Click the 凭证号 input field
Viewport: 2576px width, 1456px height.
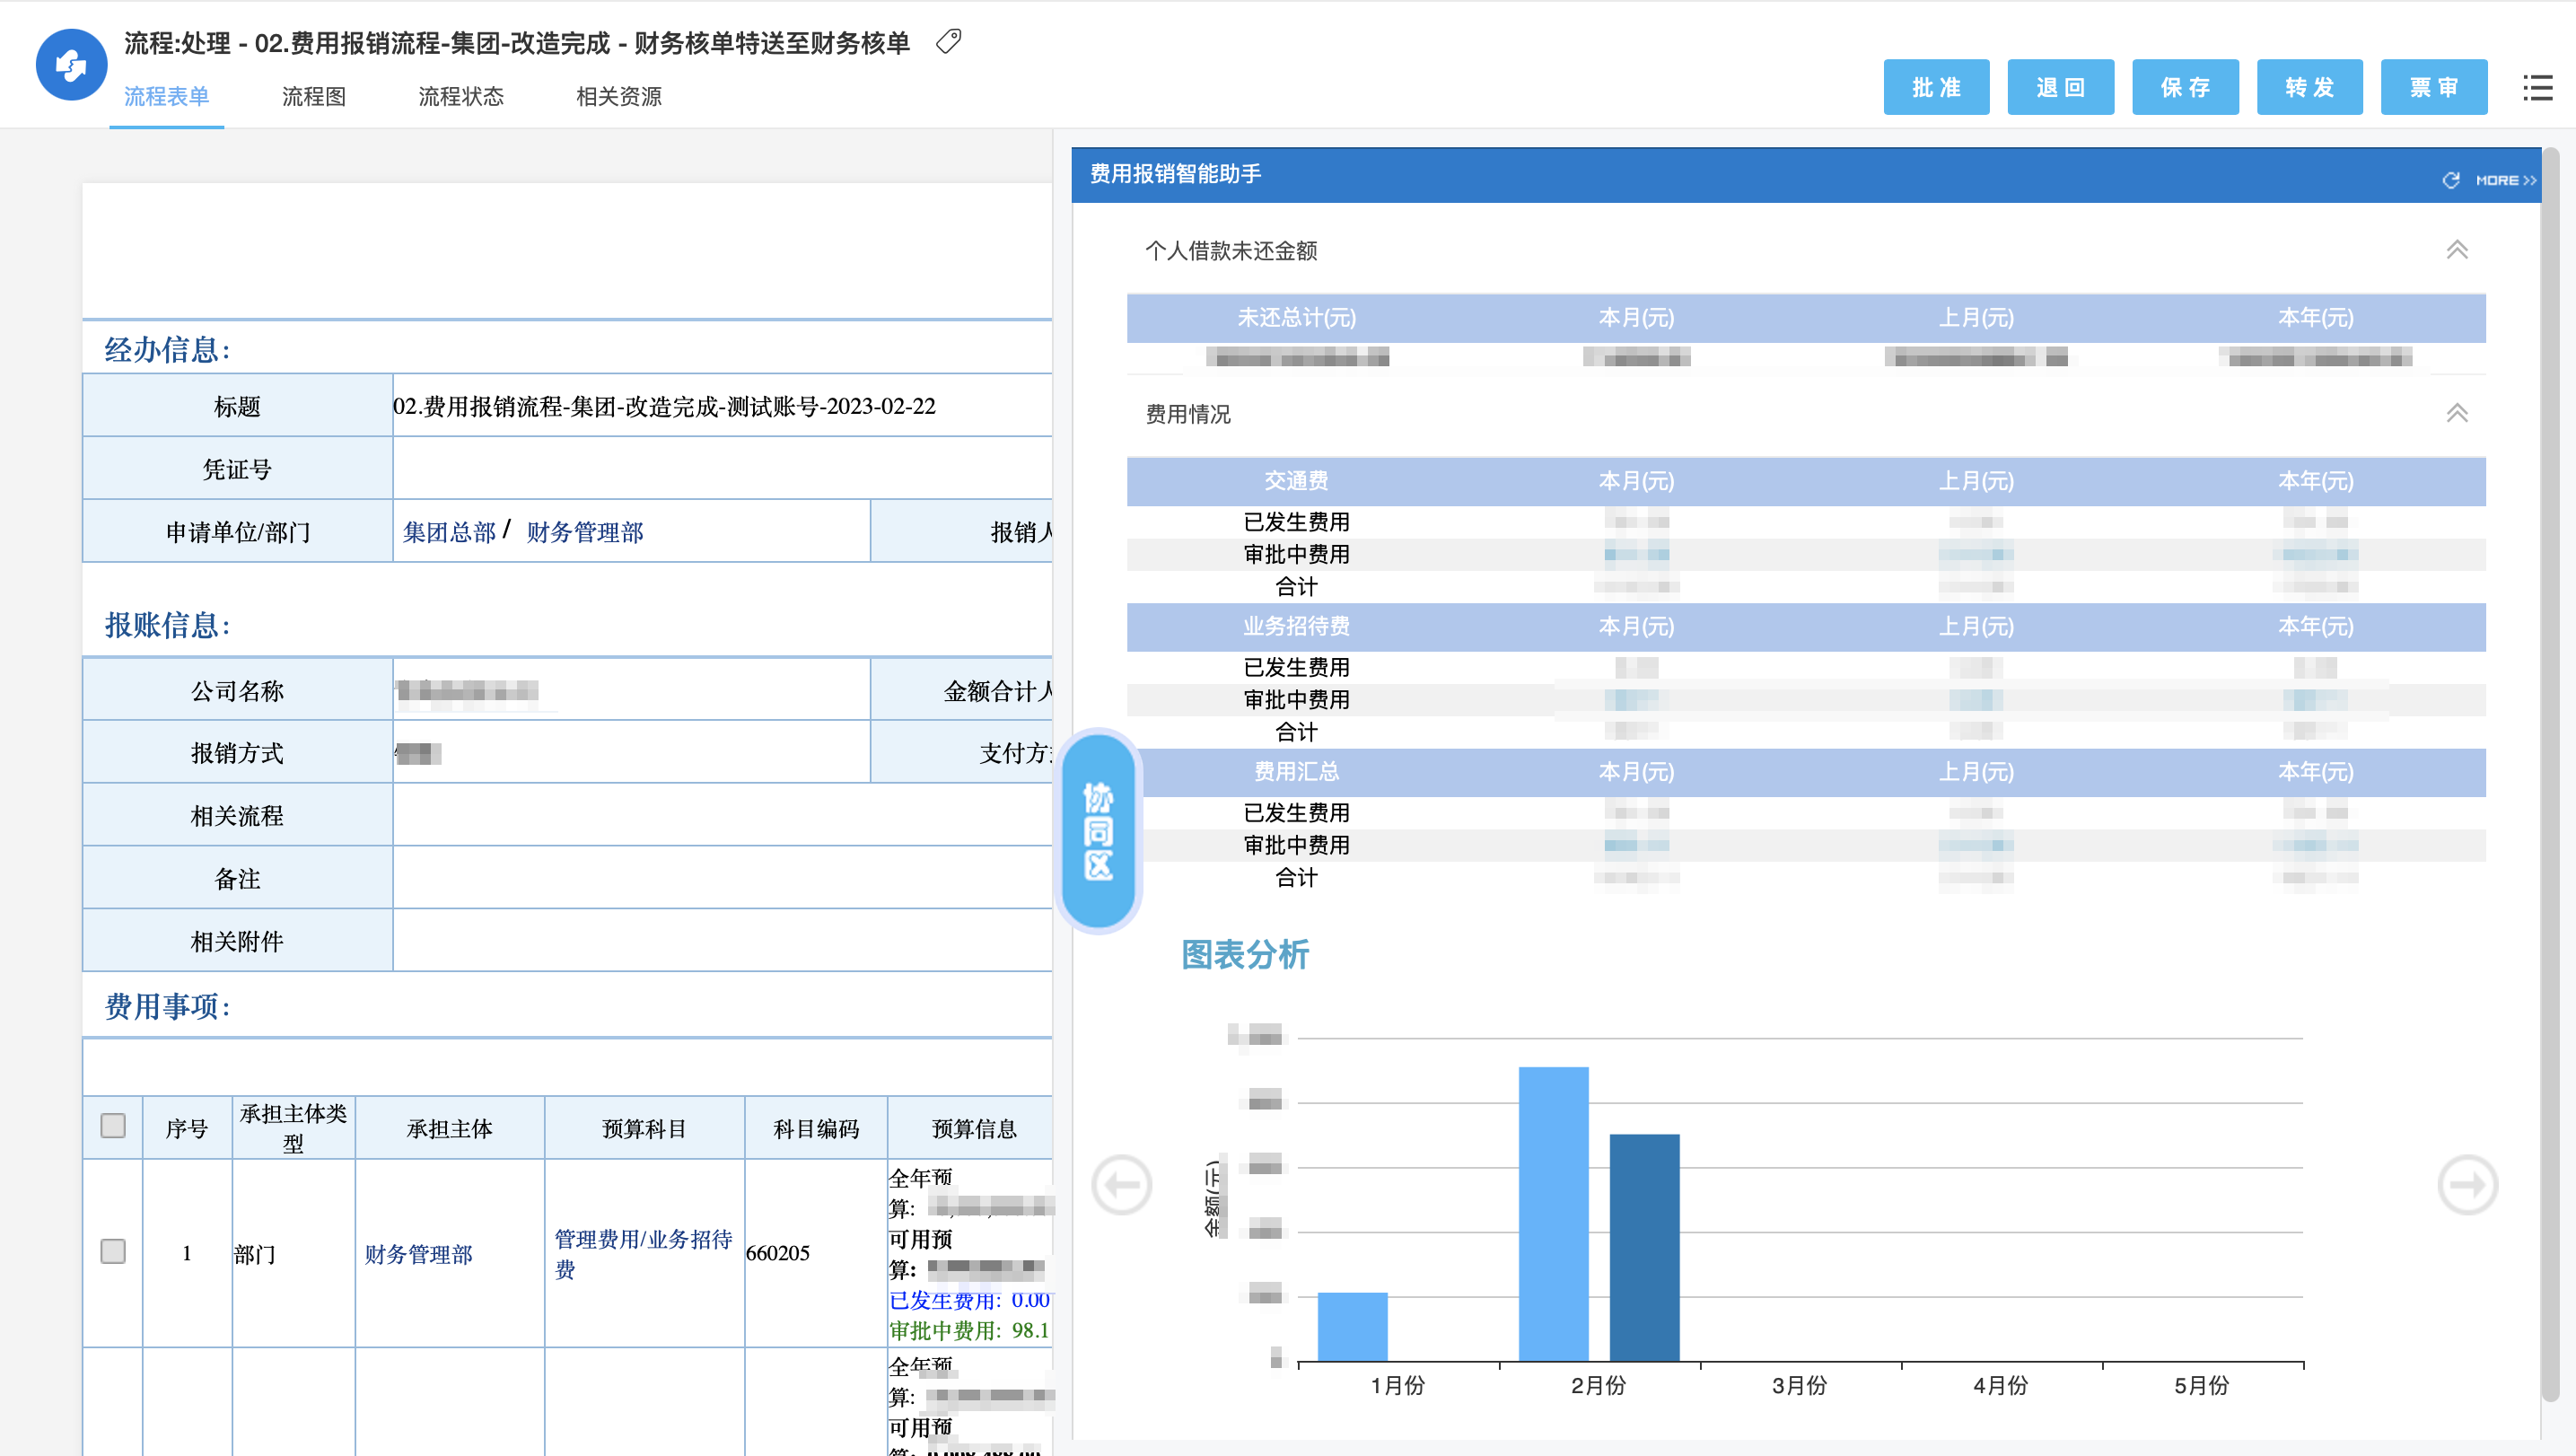(x=722, y=469)
